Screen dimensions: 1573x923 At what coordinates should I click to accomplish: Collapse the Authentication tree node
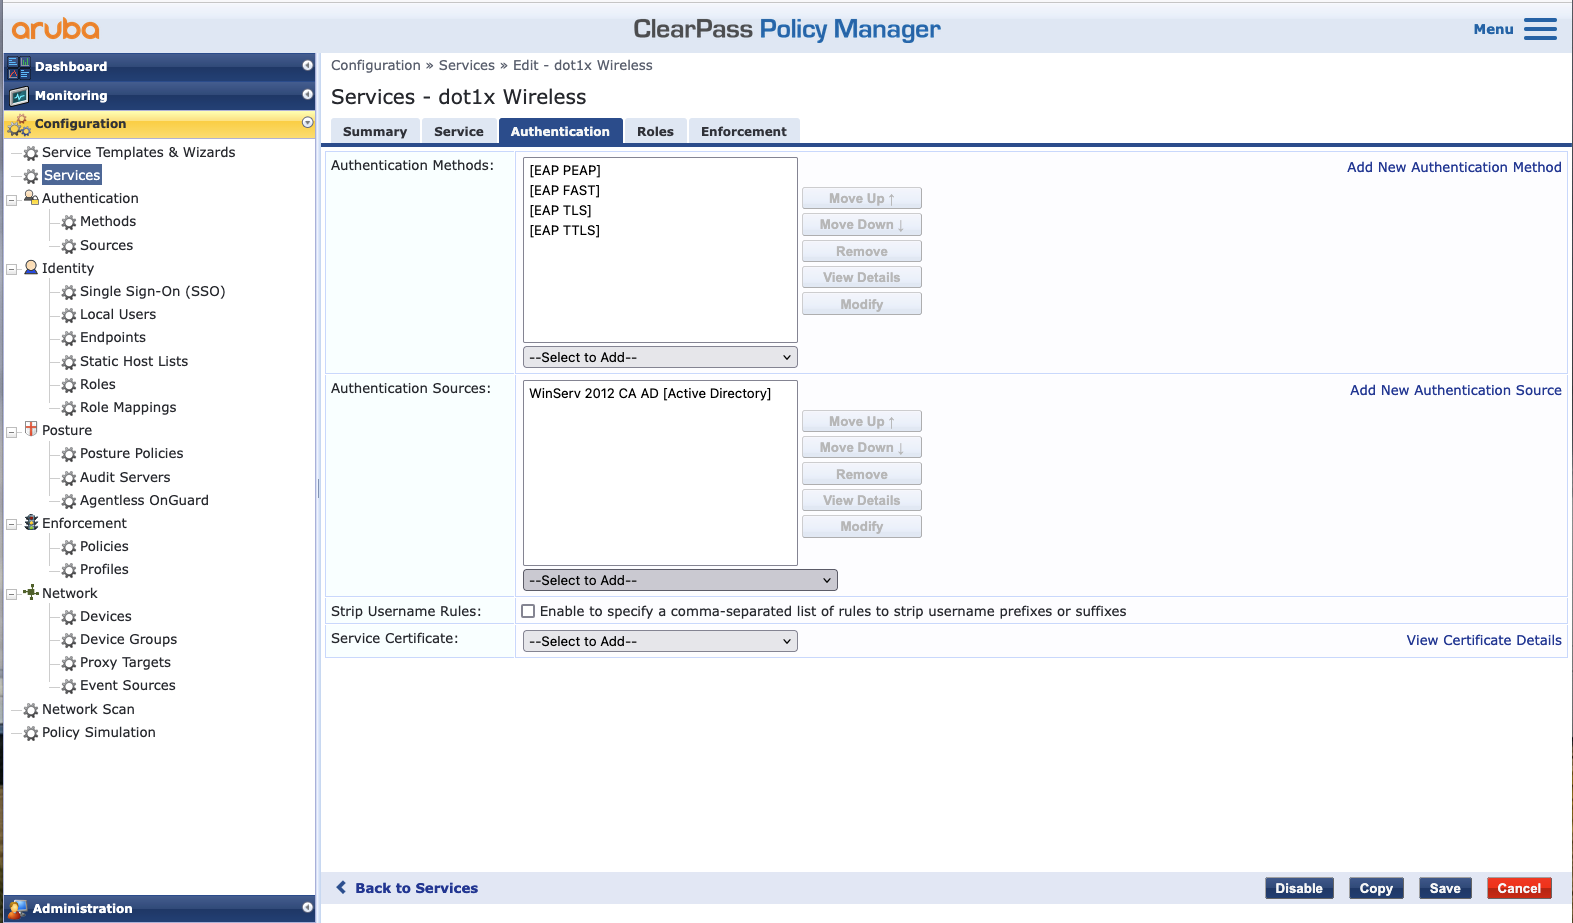(12, 199)
